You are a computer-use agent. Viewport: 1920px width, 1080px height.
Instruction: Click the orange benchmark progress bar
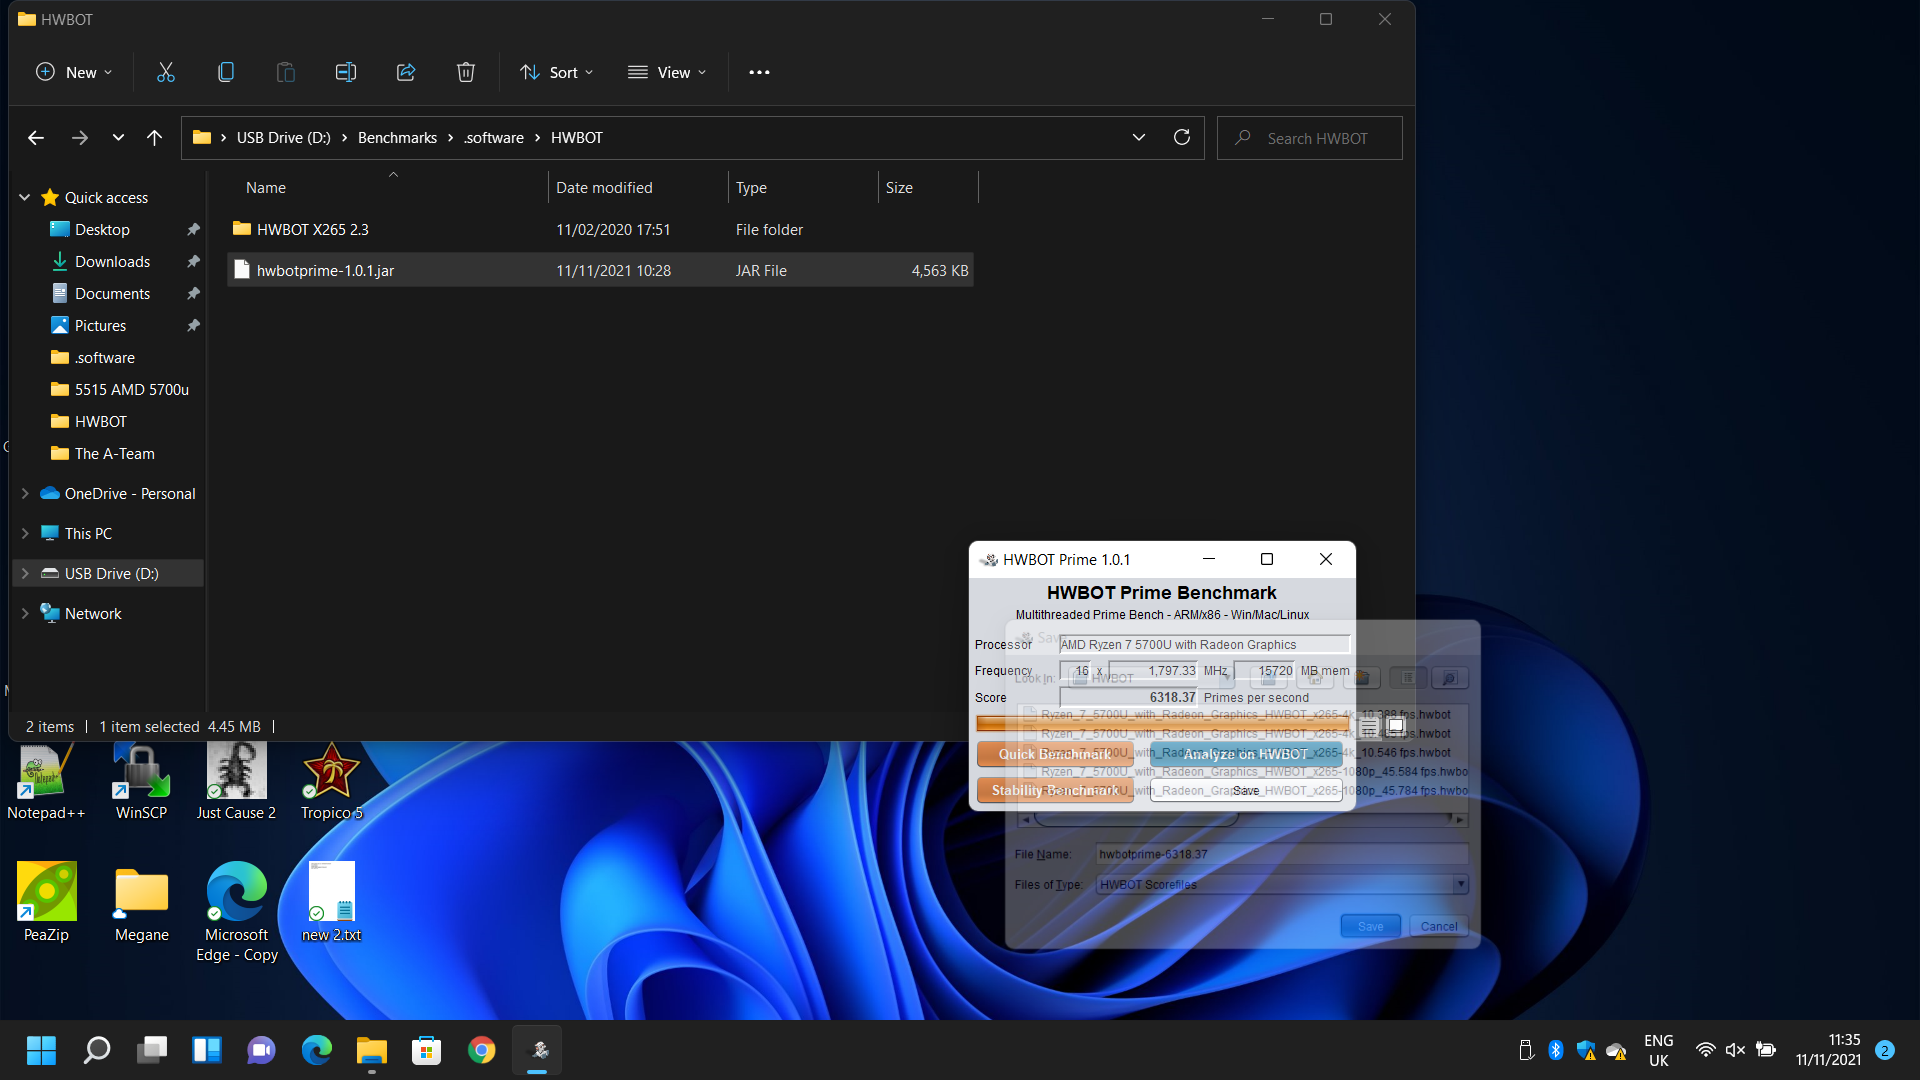(1163, 724)
